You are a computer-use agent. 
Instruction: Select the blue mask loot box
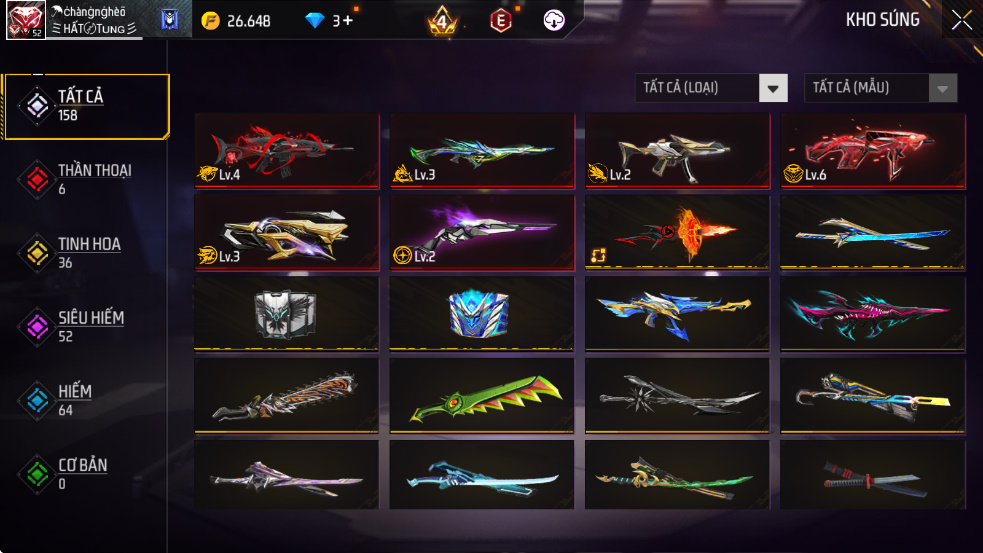[x=482, y=314]
